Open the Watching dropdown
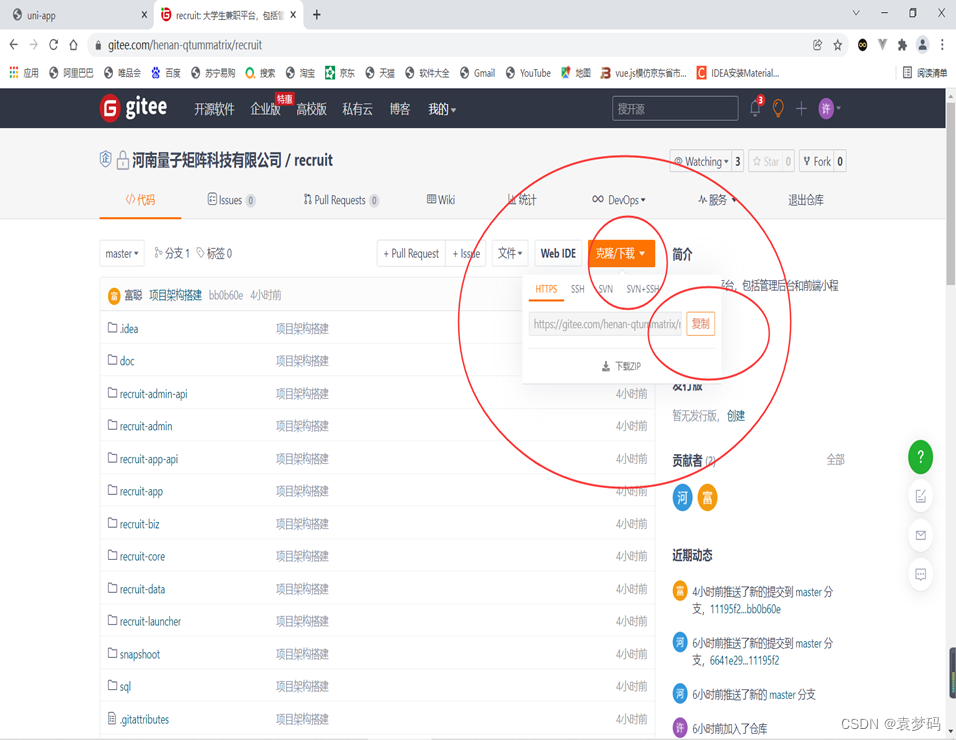The width and height of the screenshot is (956, 740). (x=702, y=161)
